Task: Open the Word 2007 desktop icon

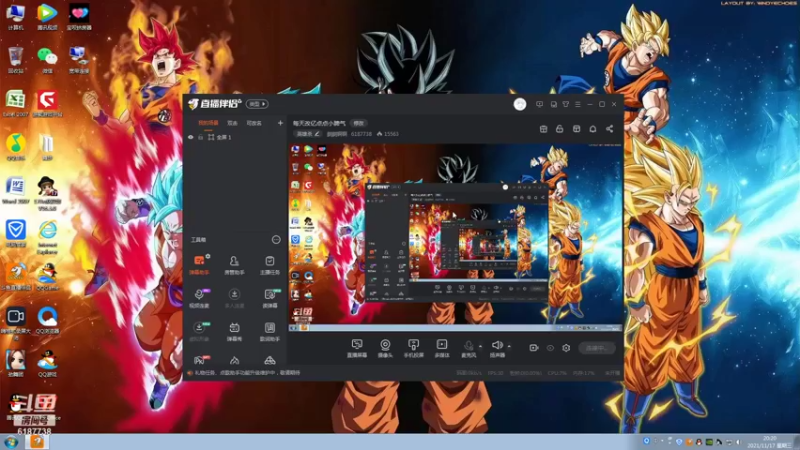Action: 16,191
